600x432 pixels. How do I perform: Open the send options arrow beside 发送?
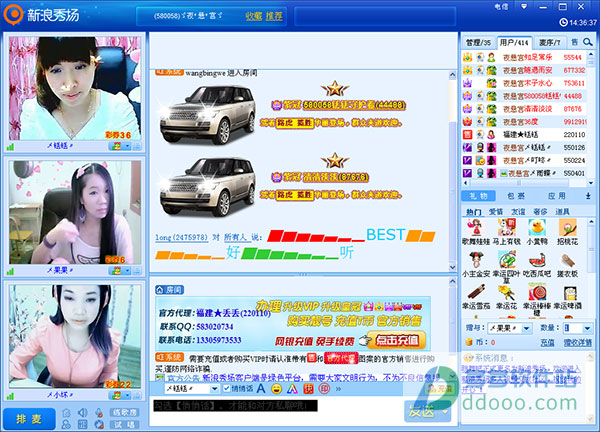click(446, 412)
